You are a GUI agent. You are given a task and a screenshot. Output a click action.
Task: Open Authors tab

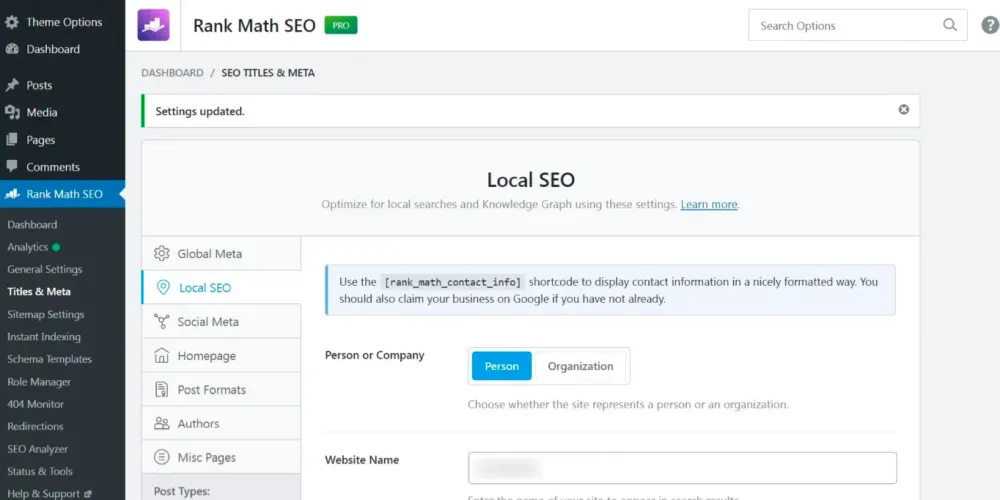coord(221,423)
